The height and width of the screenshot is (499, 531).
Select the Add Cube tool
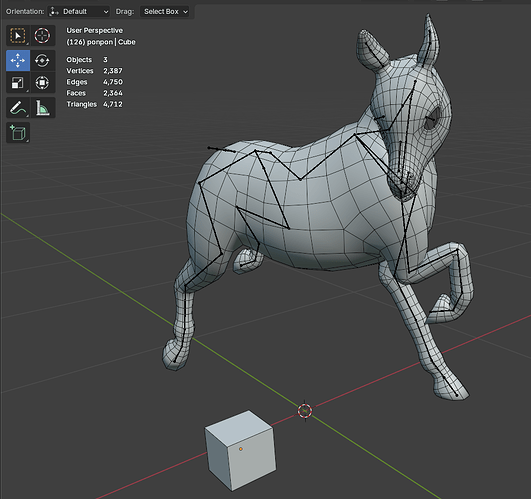tap(18, 133)
